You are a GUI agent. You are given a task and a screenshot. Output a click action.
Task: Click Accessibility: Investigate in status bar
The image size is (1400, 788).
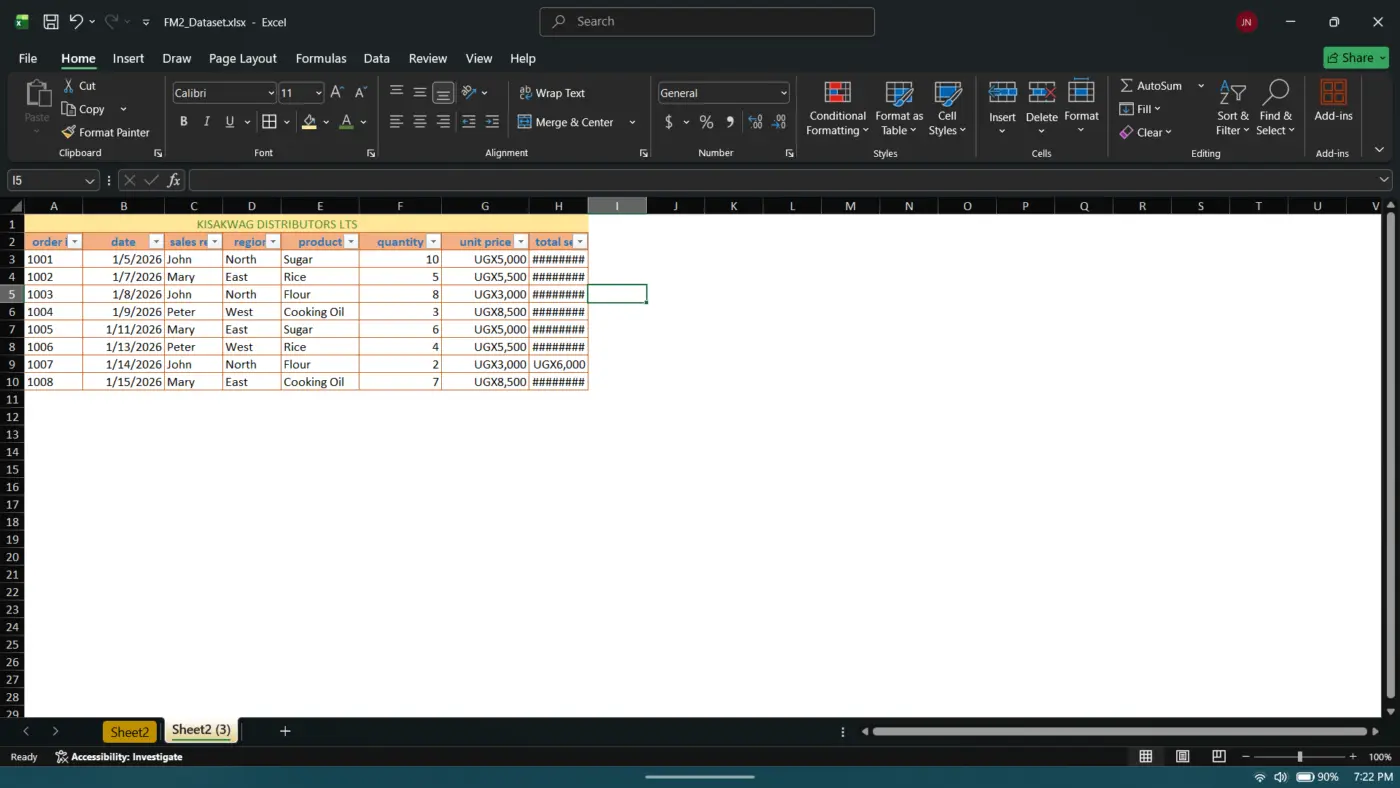(x=119, y=757)
